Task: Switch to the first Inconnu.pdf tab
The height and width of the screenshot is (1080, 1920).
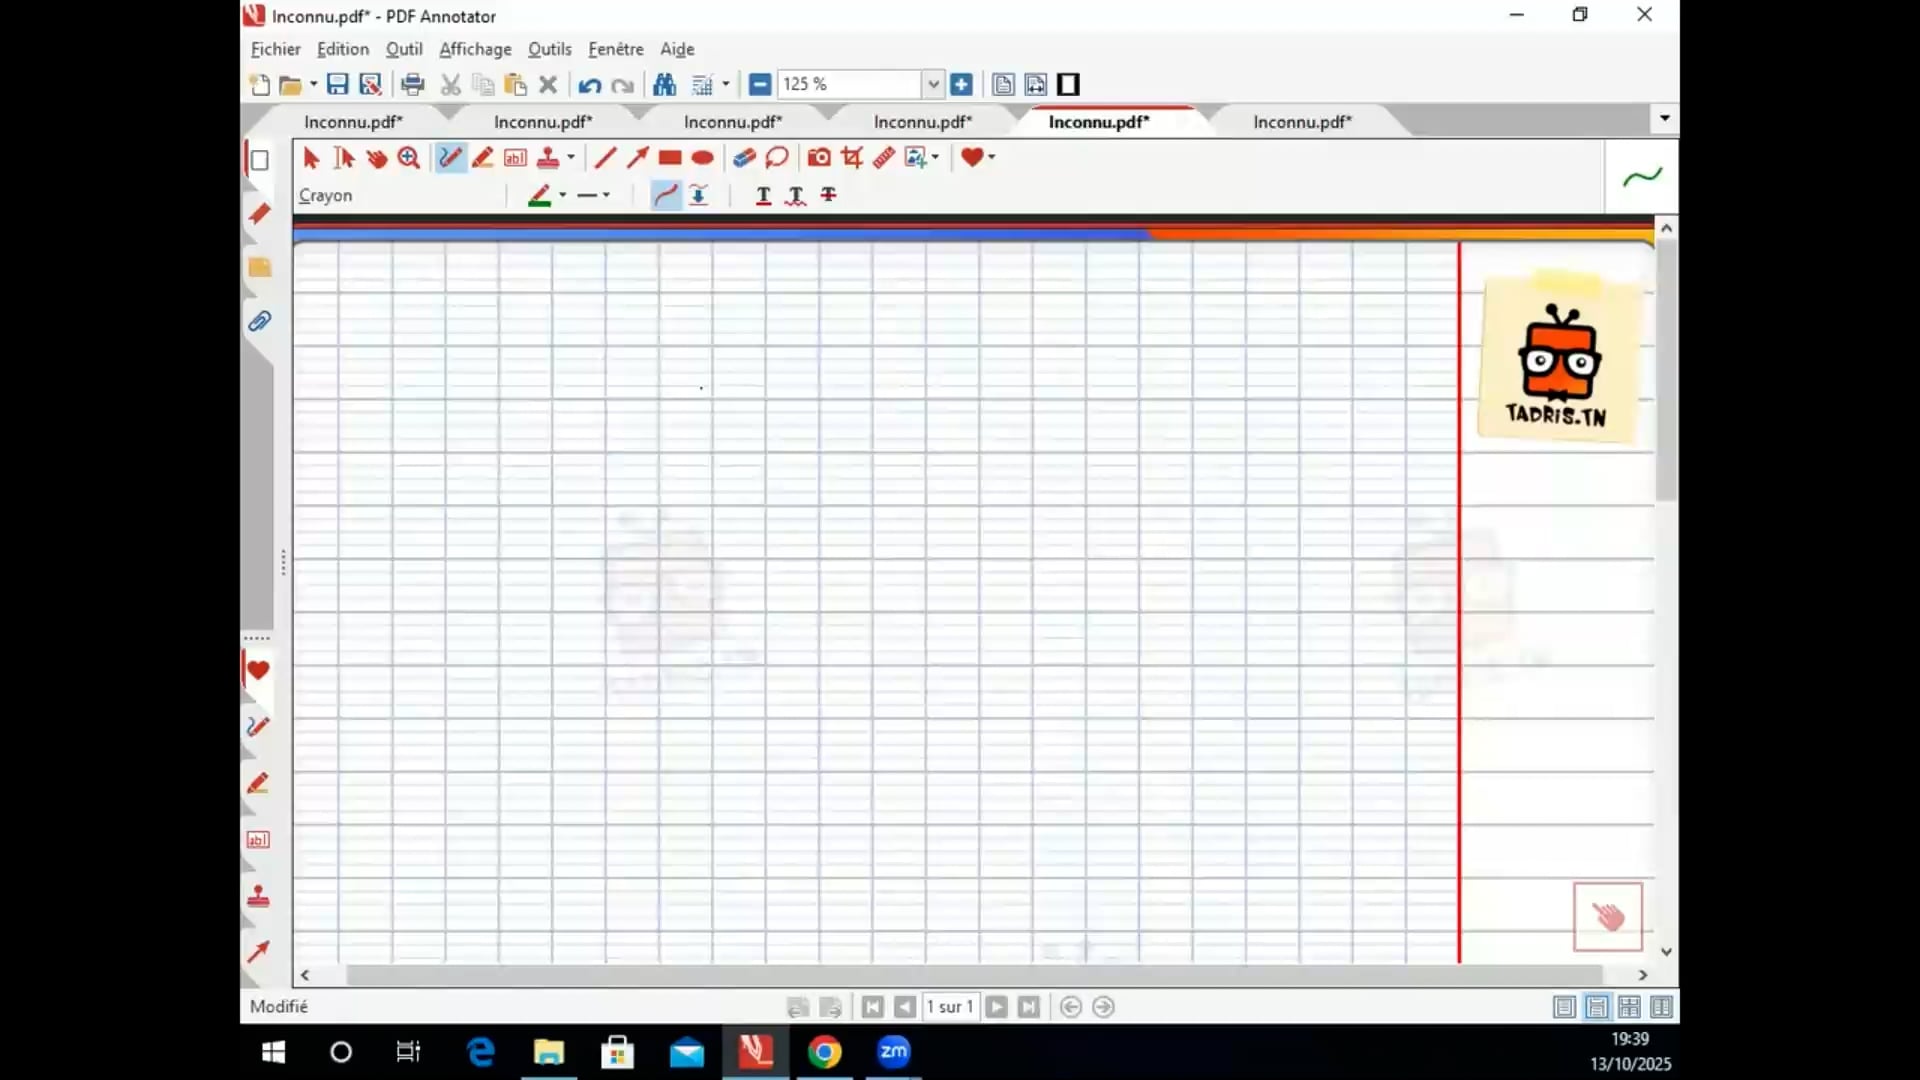Action: [353, 122]
